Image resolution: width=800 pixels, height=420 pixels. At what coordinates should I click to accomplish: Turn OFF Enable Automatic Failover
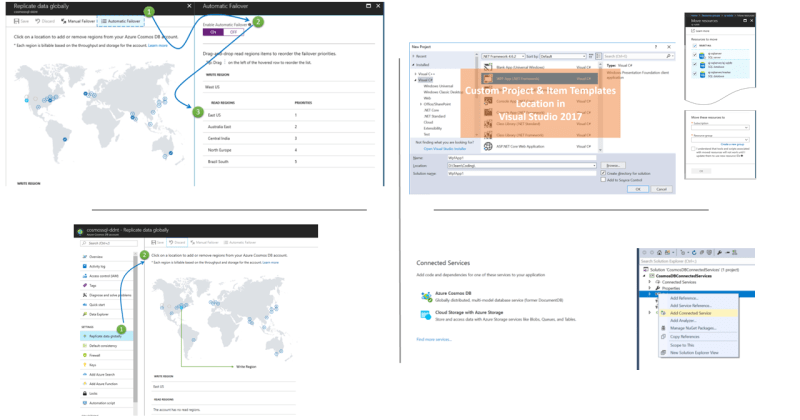(234, 32)
